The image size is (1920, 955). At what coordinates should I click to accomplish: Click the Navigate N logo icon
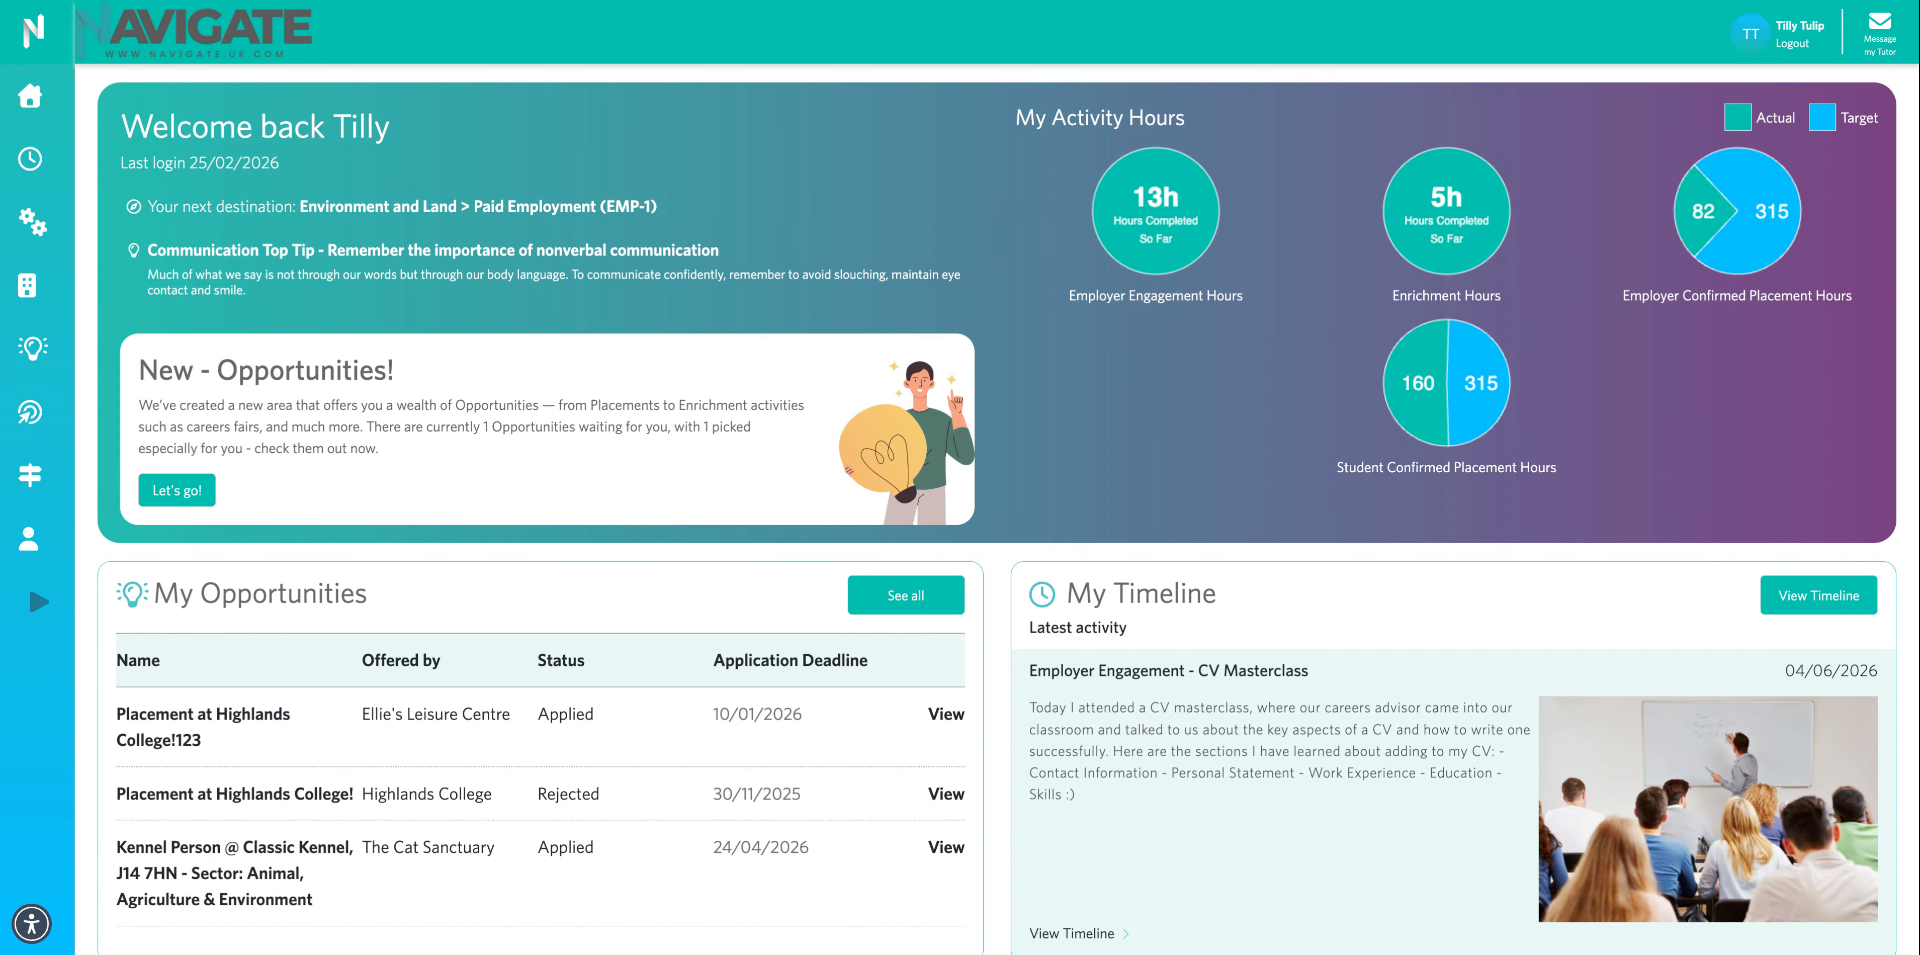point(33,31)
